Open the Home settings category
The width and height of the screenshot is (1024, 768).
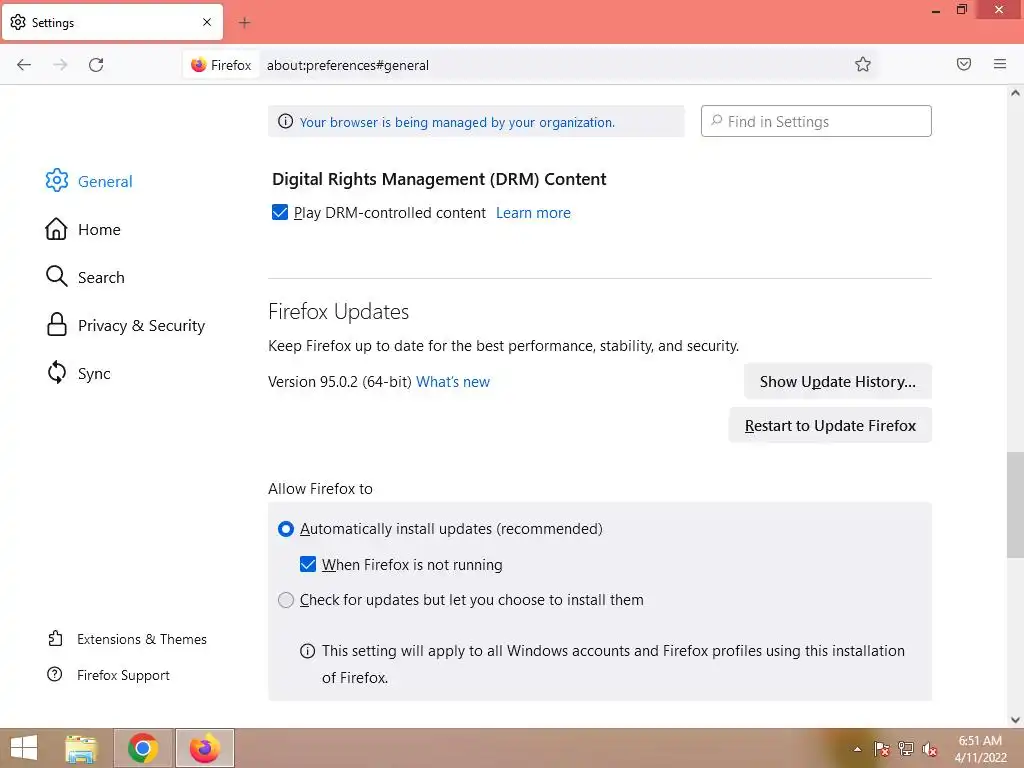(x=84, y=229)
